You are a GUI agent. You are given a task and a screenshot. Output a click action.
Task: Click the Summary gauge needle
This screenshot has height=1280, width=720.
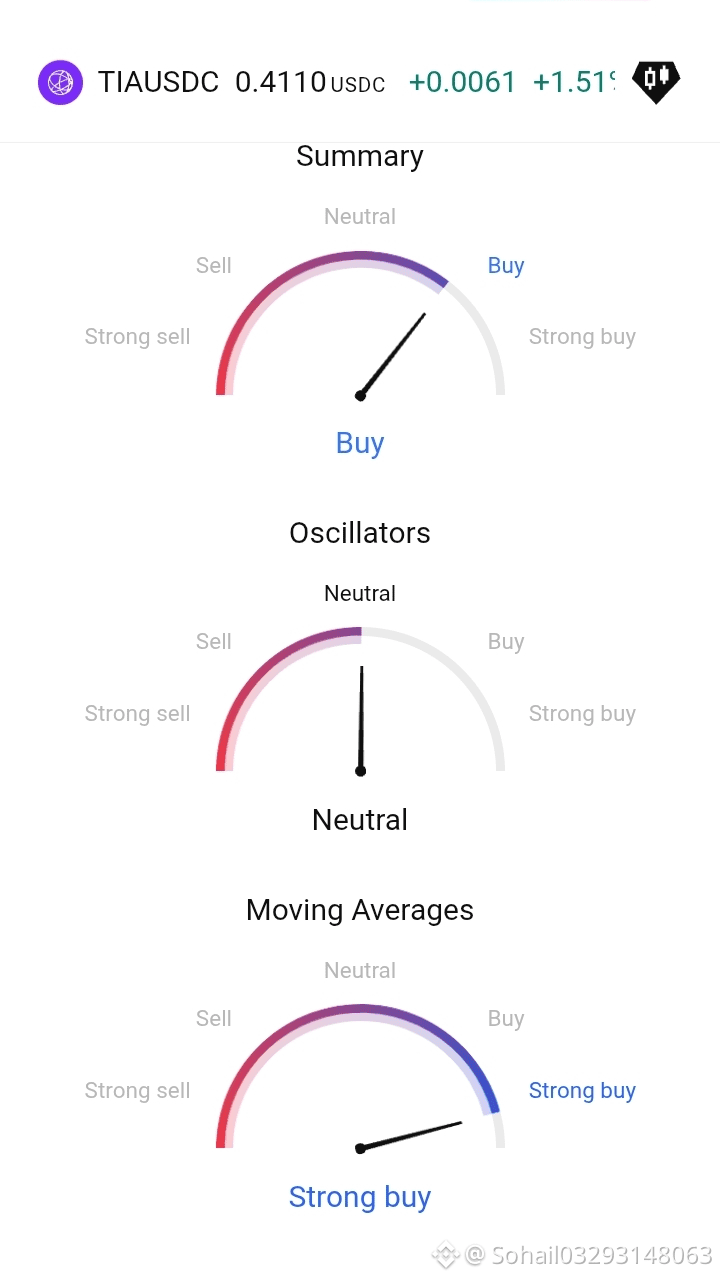[392, 355]
